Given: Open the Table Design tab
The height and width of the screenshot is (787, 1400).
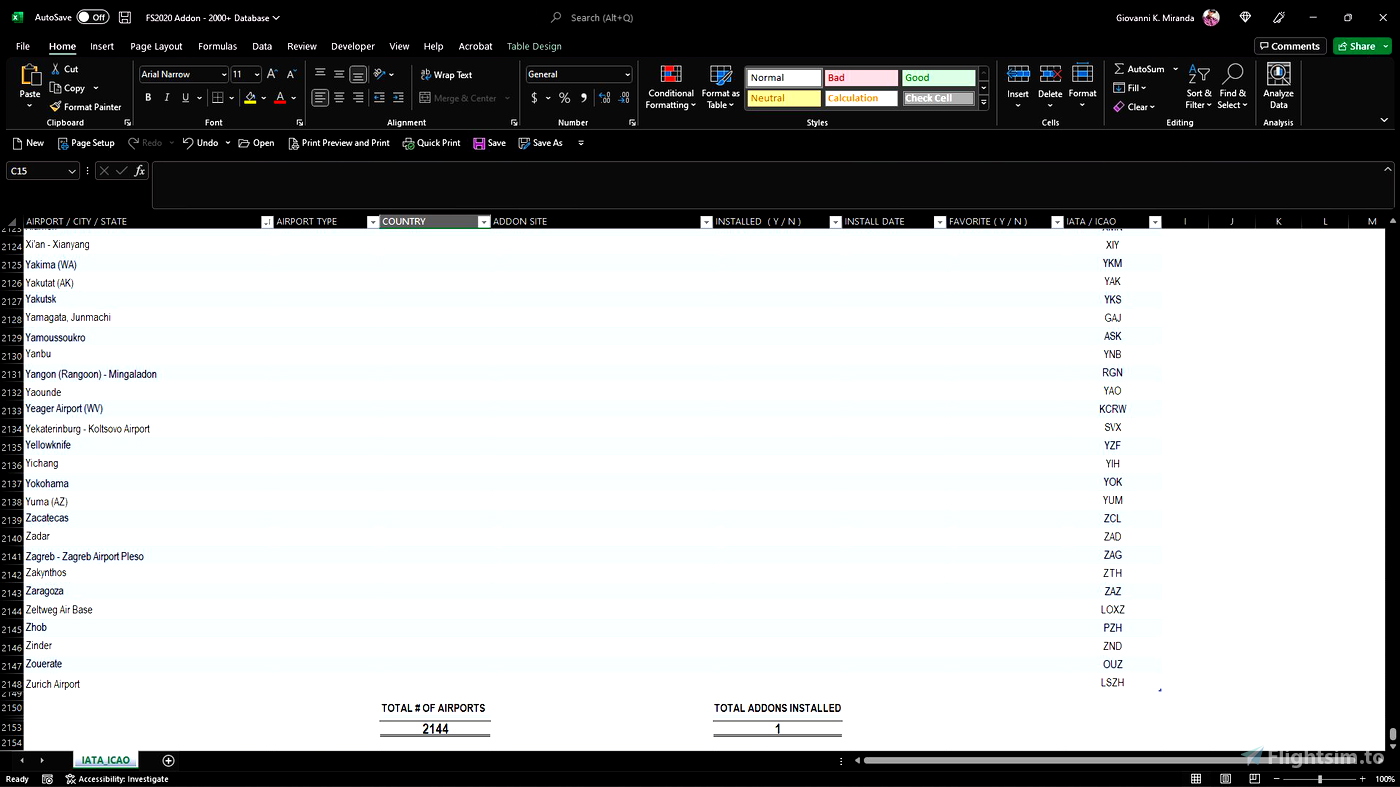Looking at the screenshot, I should pyautogui.click(x=534, y=46).
